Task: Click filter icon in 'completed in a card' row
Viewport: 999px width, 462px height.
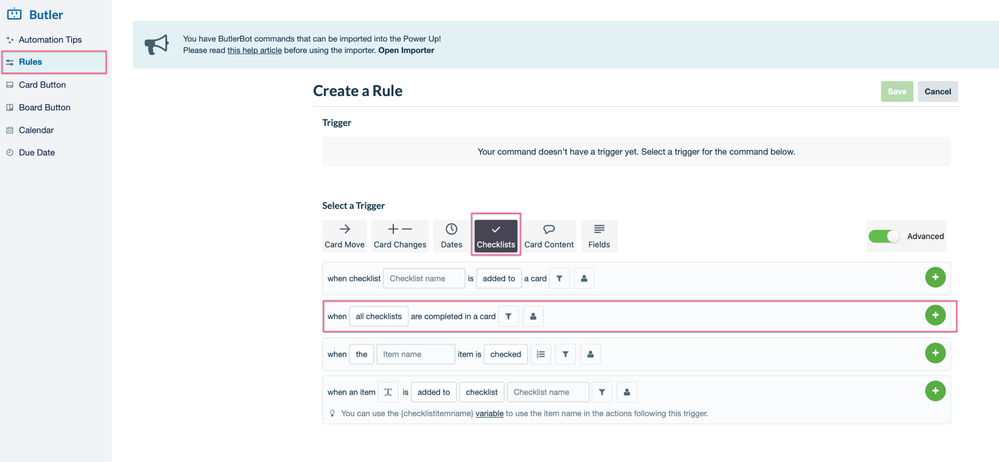Action: point(508,317)
